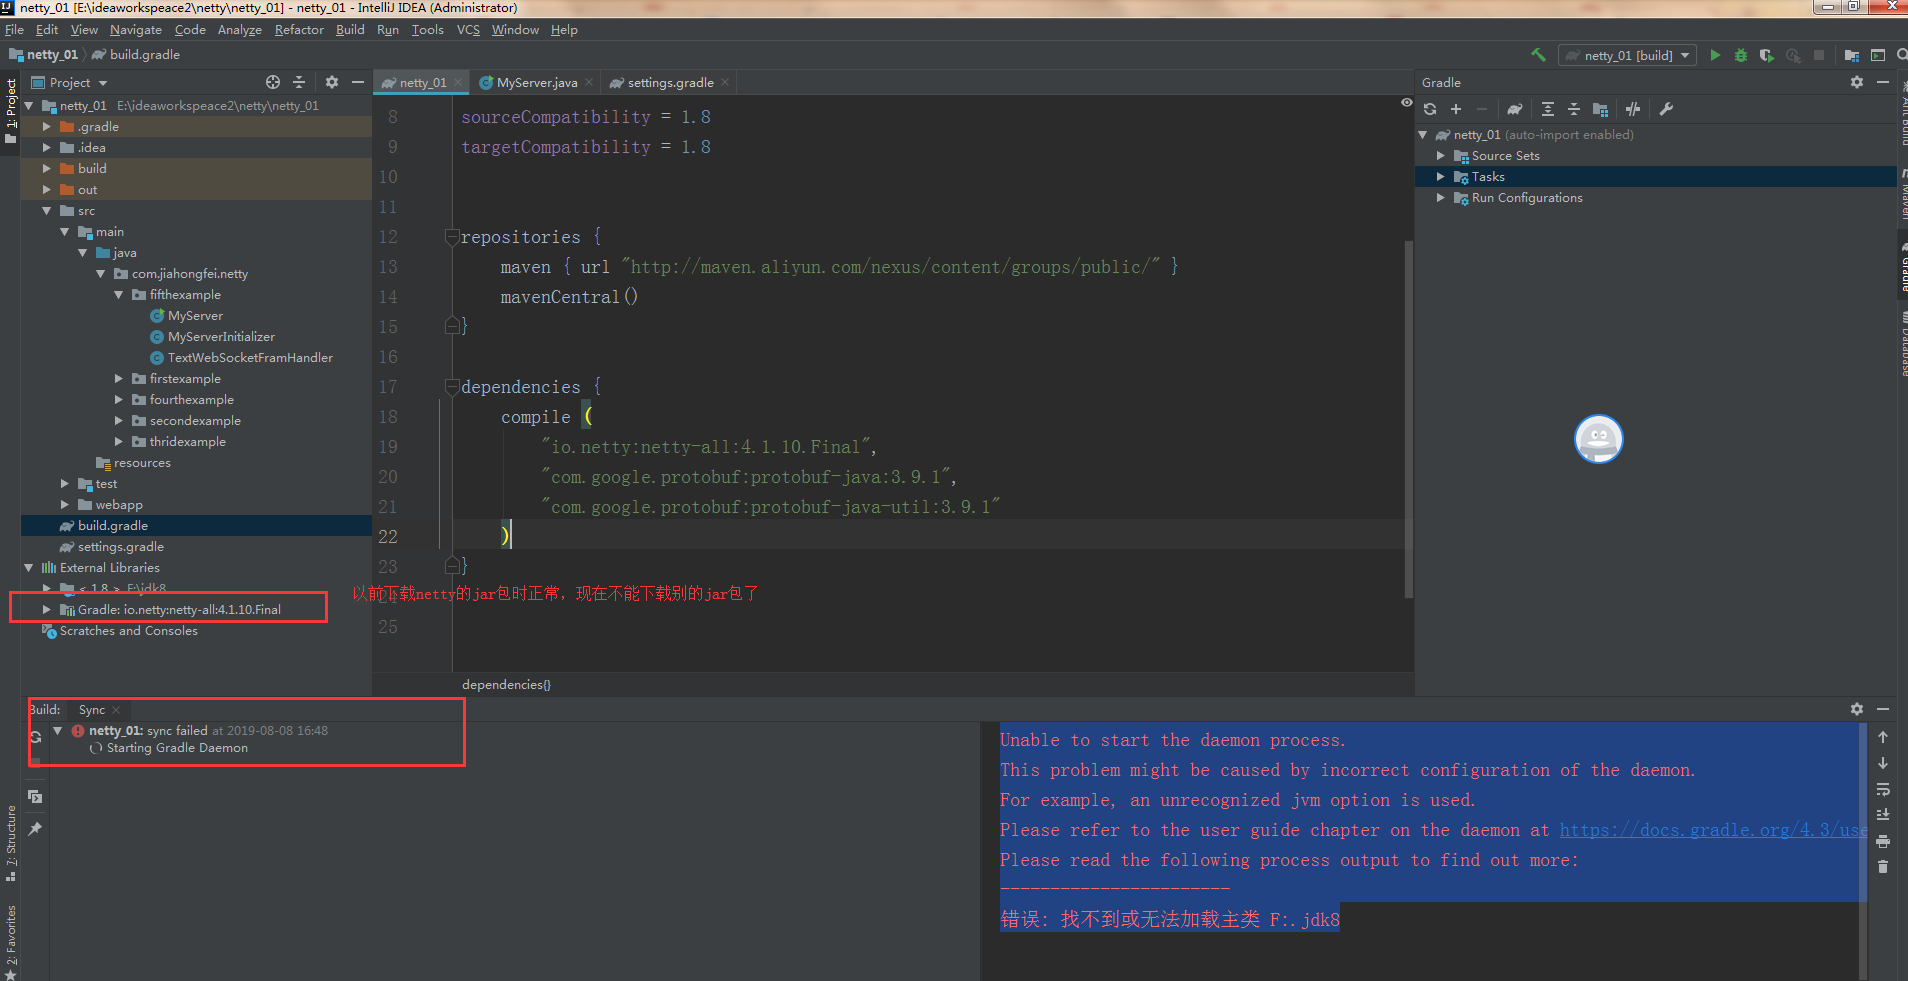
Task: Fold the dependencies block in gutter
Action: [x=451, y=387]
